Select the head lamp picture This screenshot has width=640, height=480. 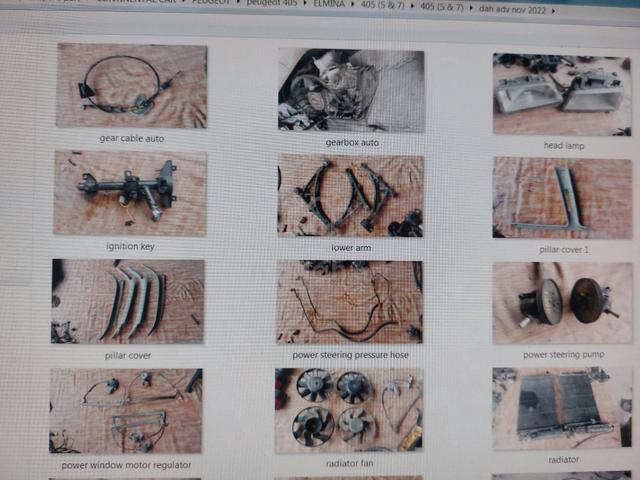click(562, 95)
